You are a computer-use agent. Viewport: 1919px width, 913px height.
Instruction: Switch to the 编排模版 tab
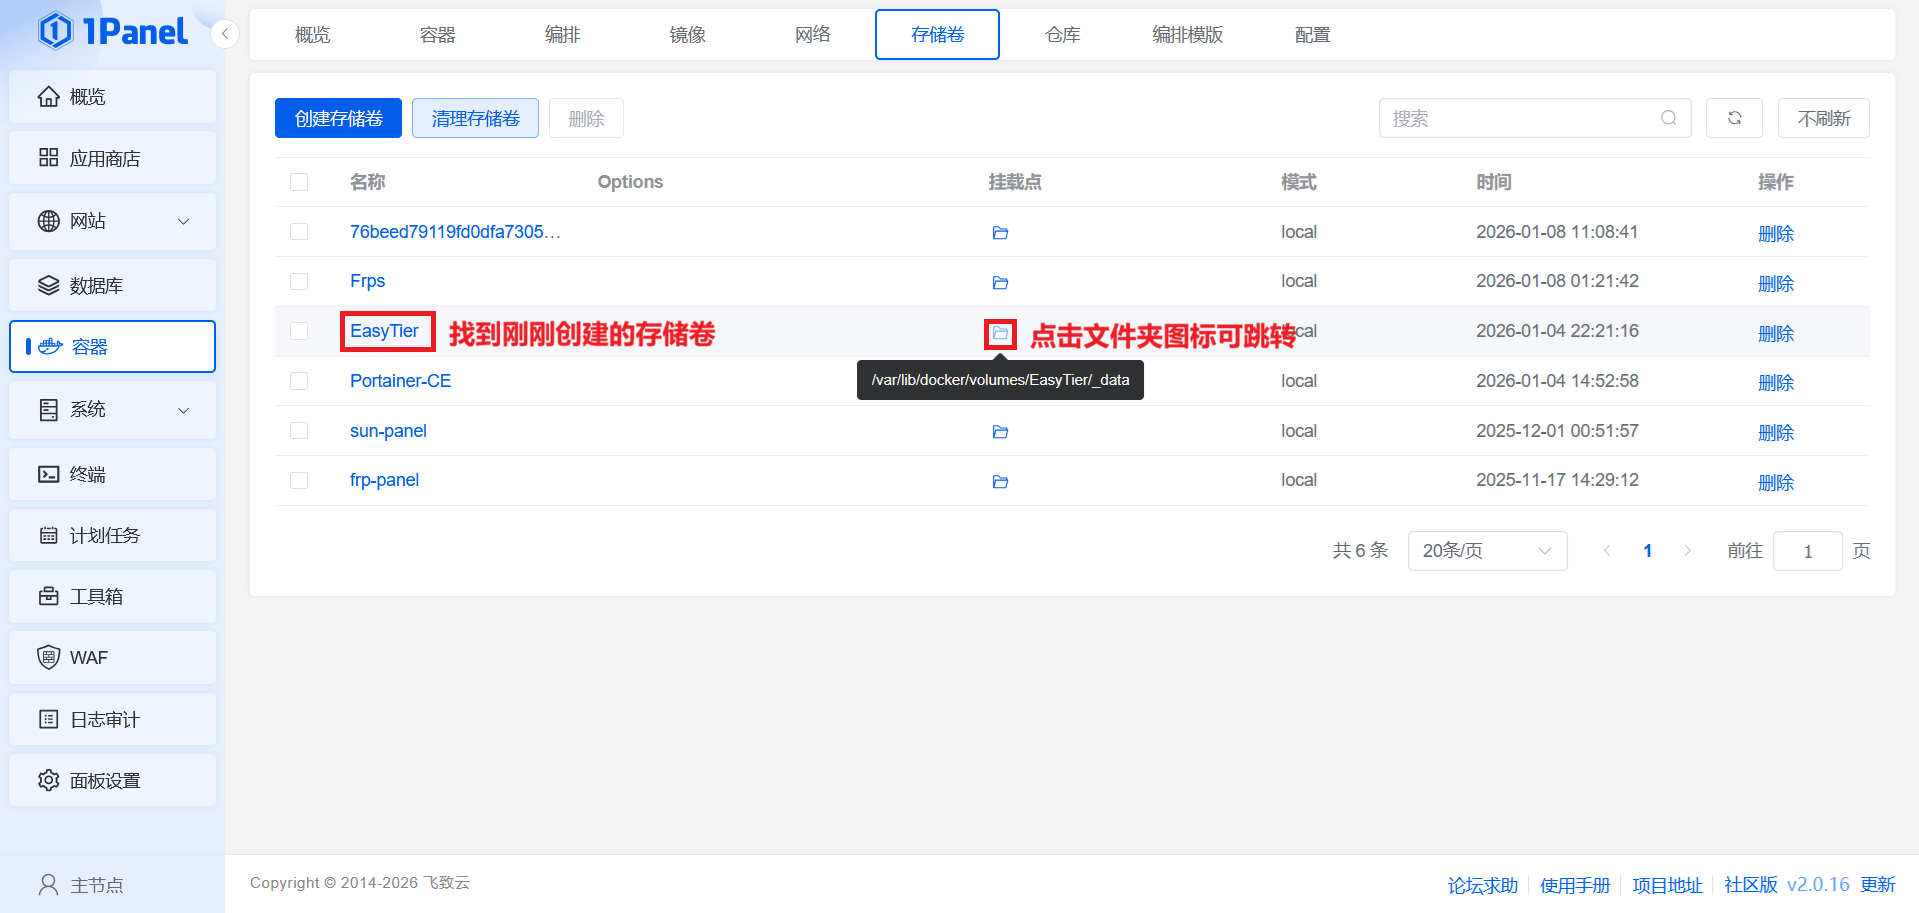[1188, 35]
